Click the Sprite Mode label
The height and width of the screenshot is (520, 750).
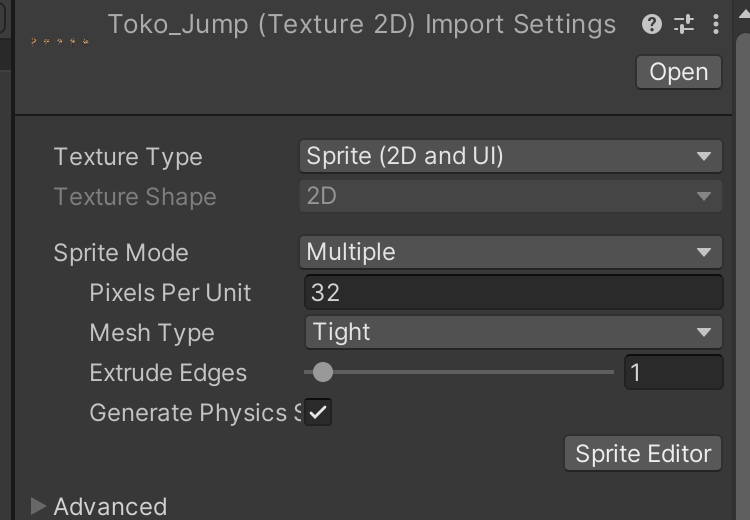[121, 252]
